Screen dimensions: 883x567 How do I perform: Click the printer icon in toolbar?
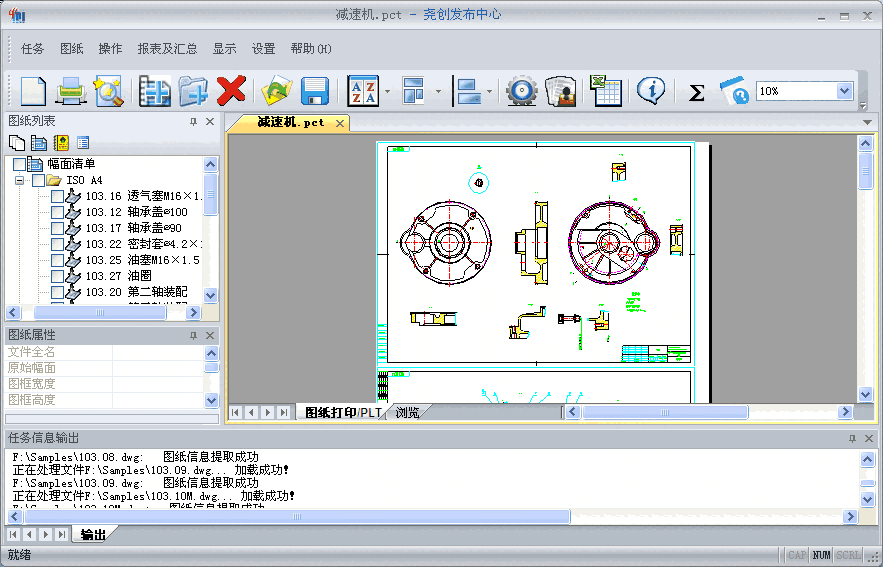pos(71,91)
